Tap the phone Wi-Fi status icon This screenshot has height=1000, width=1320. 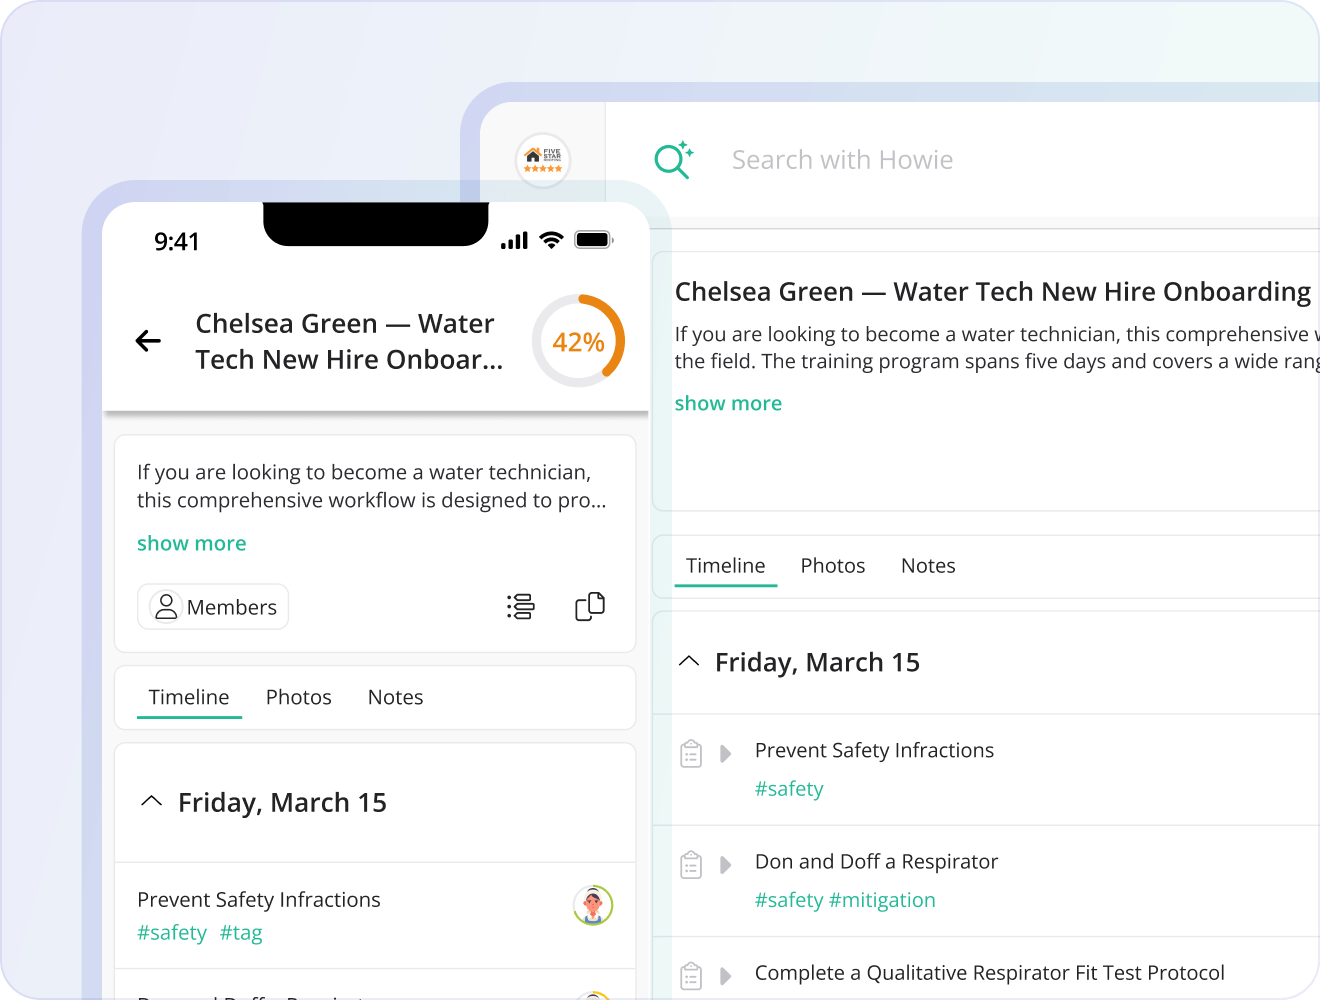click(551, 240)
